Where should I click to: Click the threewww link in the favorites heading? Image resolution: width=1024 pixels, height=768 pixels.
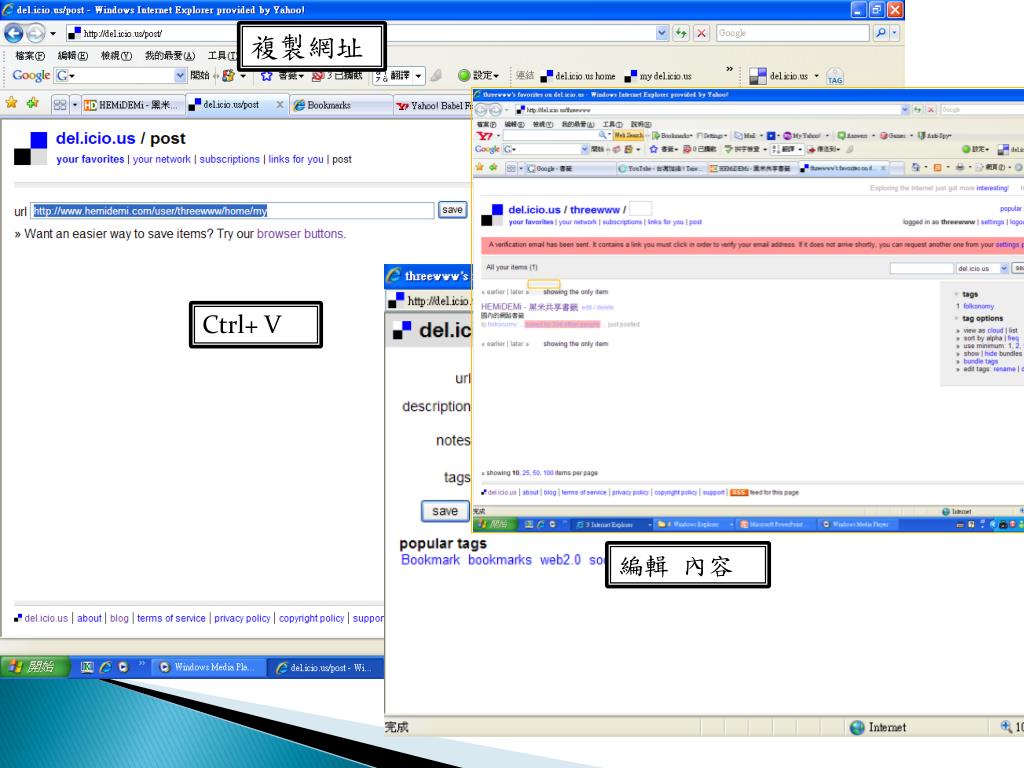[594, 210]
